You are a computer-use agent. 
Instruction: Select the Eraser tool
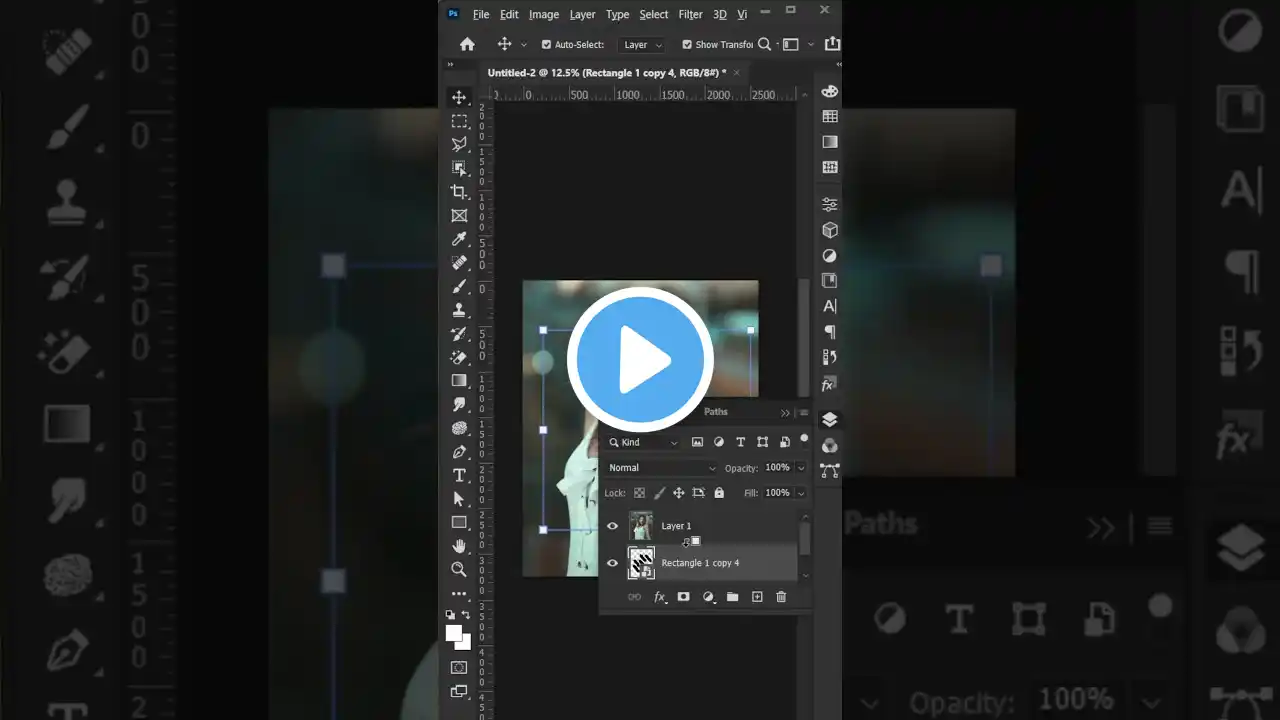click(459, 357)
